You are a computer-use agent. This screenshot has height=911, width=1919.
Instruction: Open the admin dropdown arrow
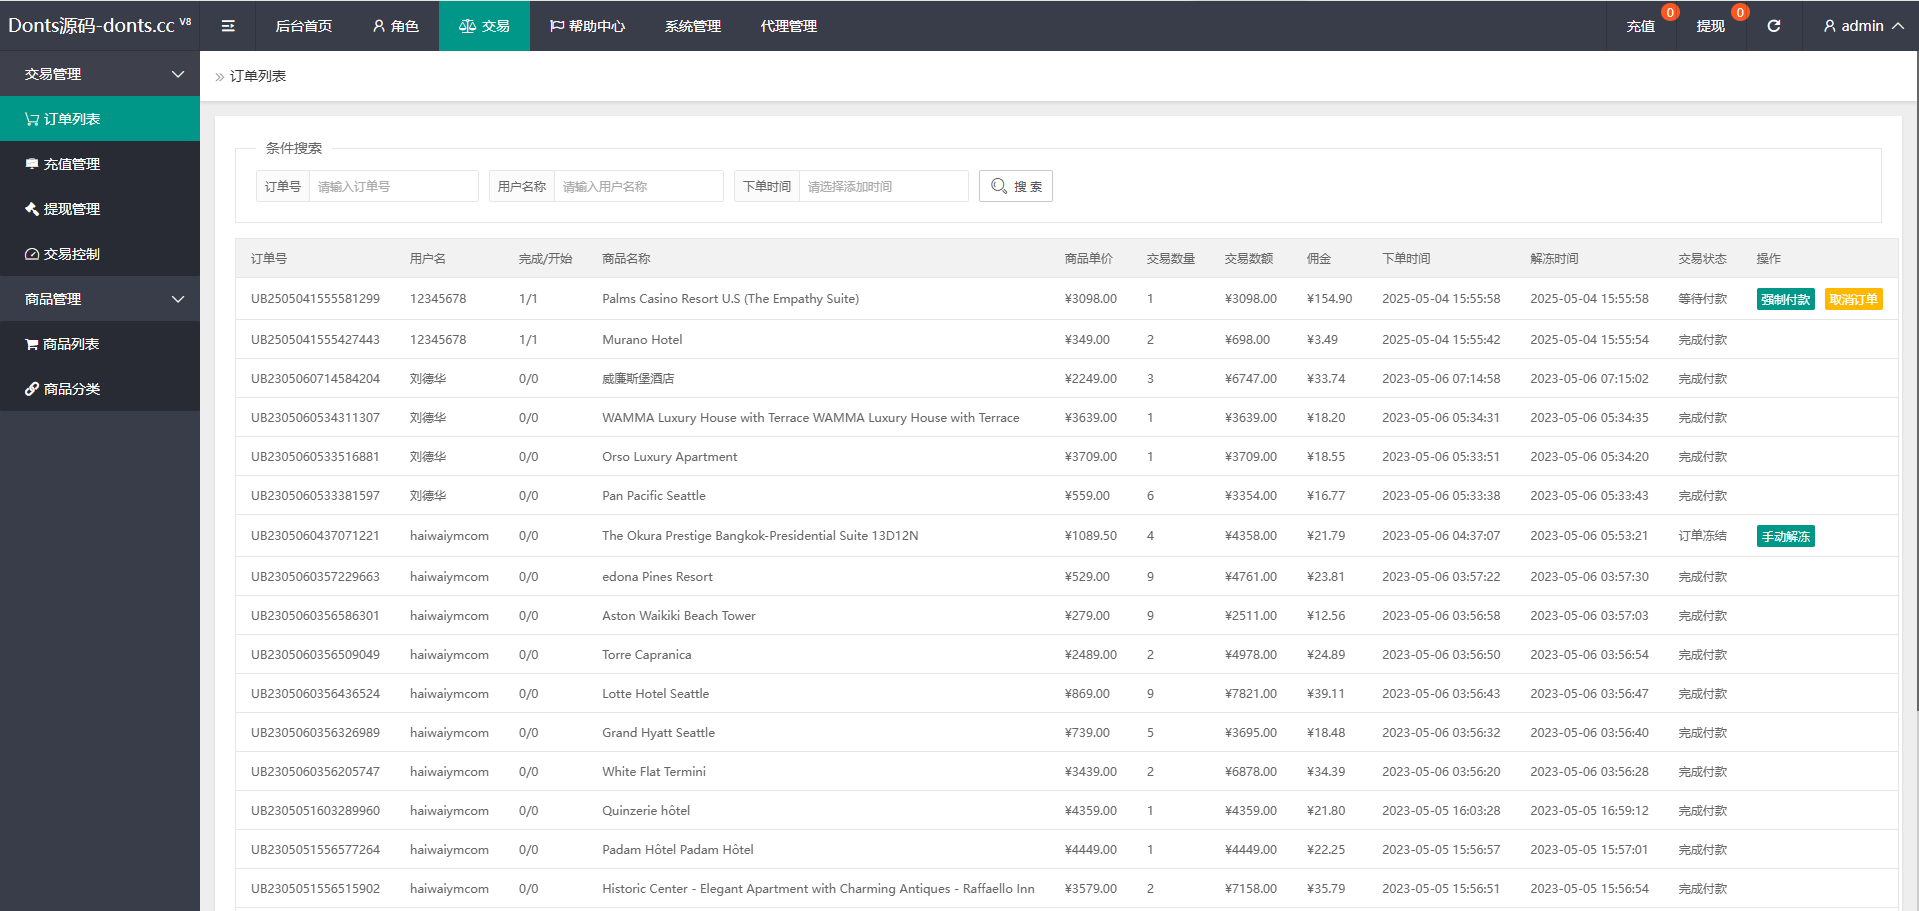pyautogui.click(x=1897, y=26)
